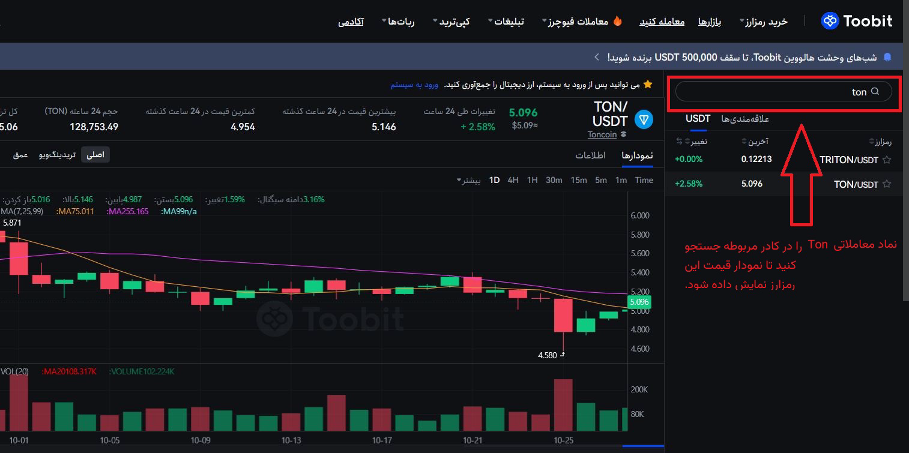Switch to the اطلاعات info tab
This screenshot has height=454, width=910.
590,156
